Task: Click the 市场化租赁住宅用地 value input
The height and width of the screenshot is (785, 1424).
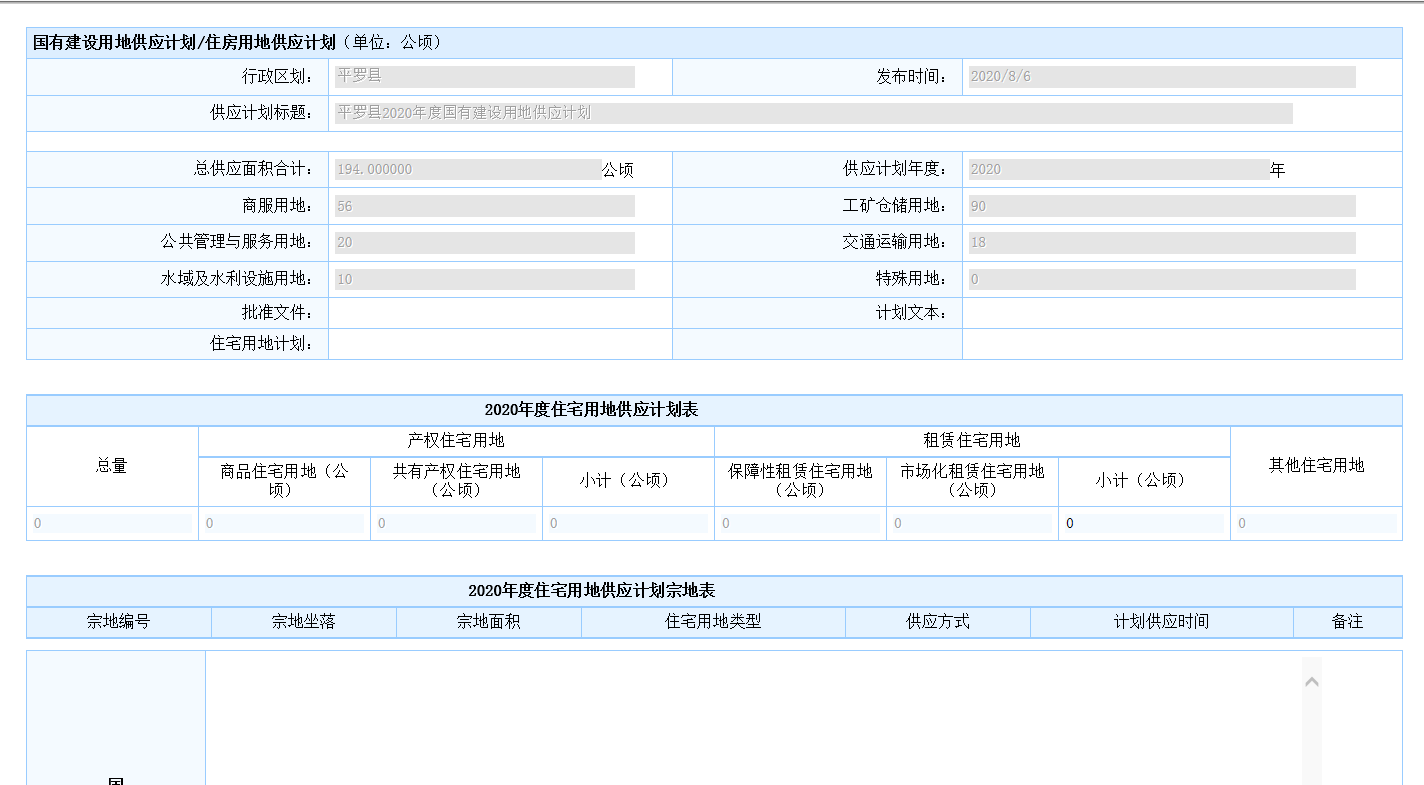Action: [x=972, y=524]
